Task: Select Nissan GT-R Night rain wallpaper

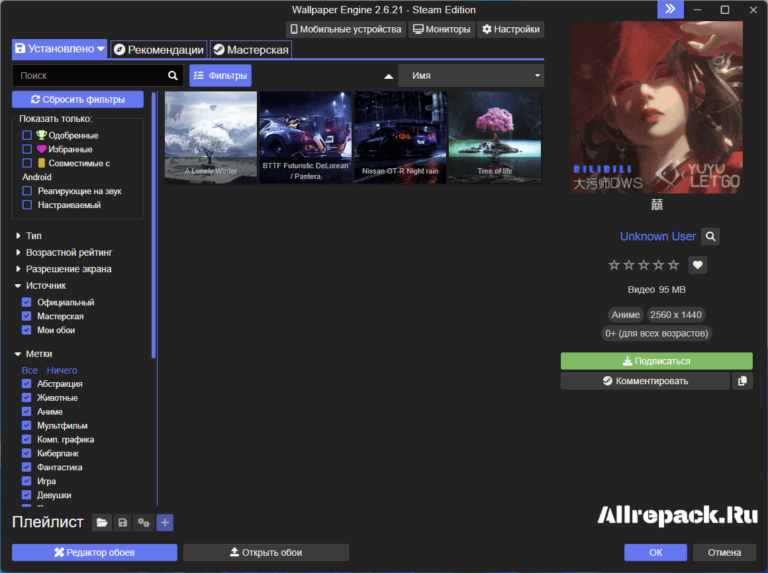Action: click(x=400, y=138)
